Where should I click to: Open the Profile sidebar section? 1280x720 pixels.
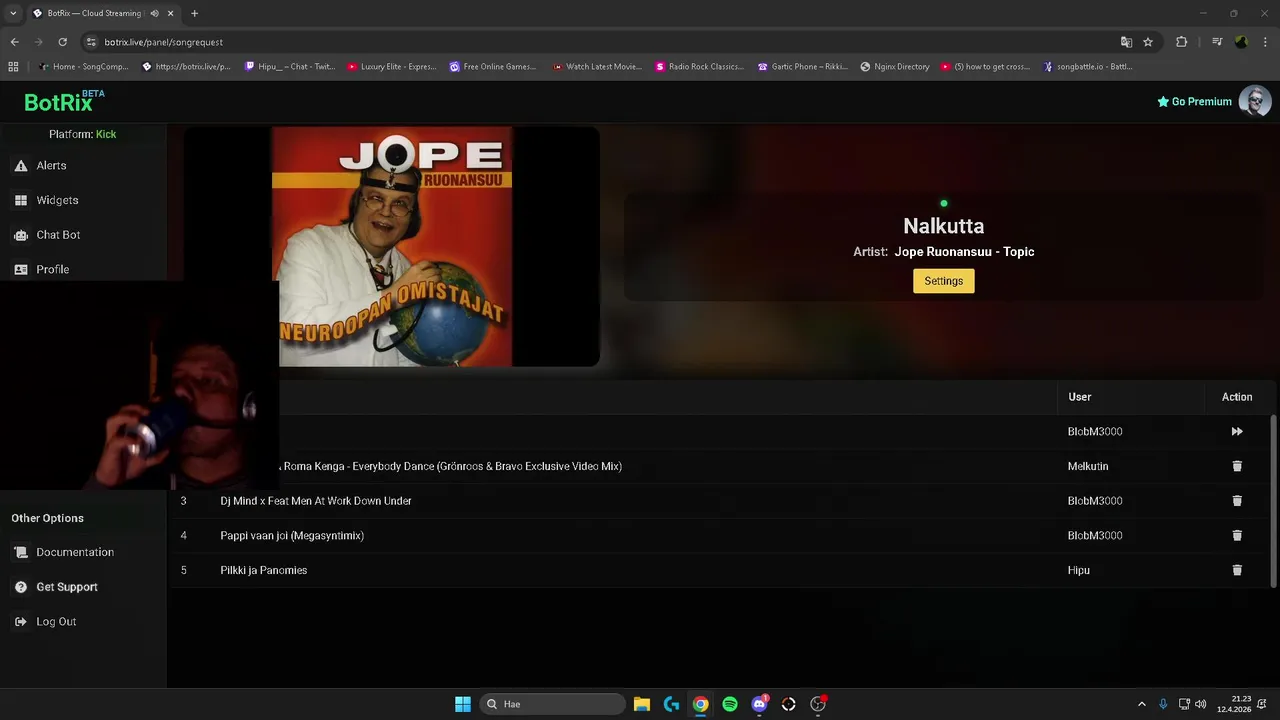pyautogui.click(x=52, y=269)
